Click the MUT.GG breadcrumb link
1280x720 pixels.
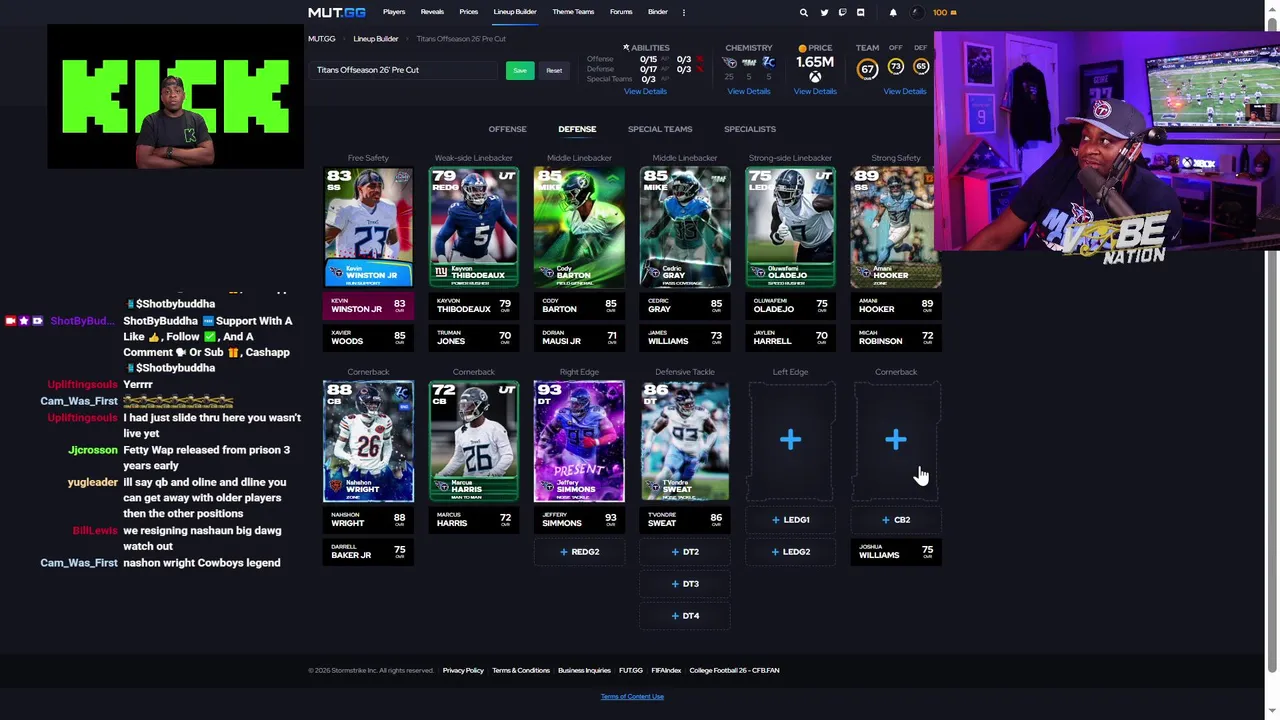(322, 39)
